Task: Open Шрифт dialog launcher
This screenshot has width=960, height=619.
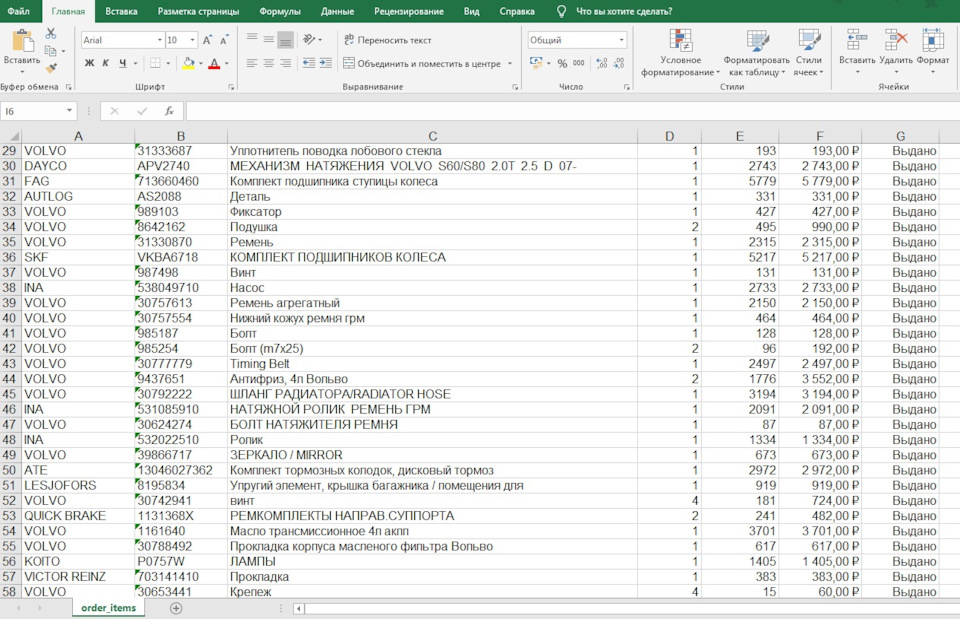Action: pyautogui.click(x=231, y=87)
